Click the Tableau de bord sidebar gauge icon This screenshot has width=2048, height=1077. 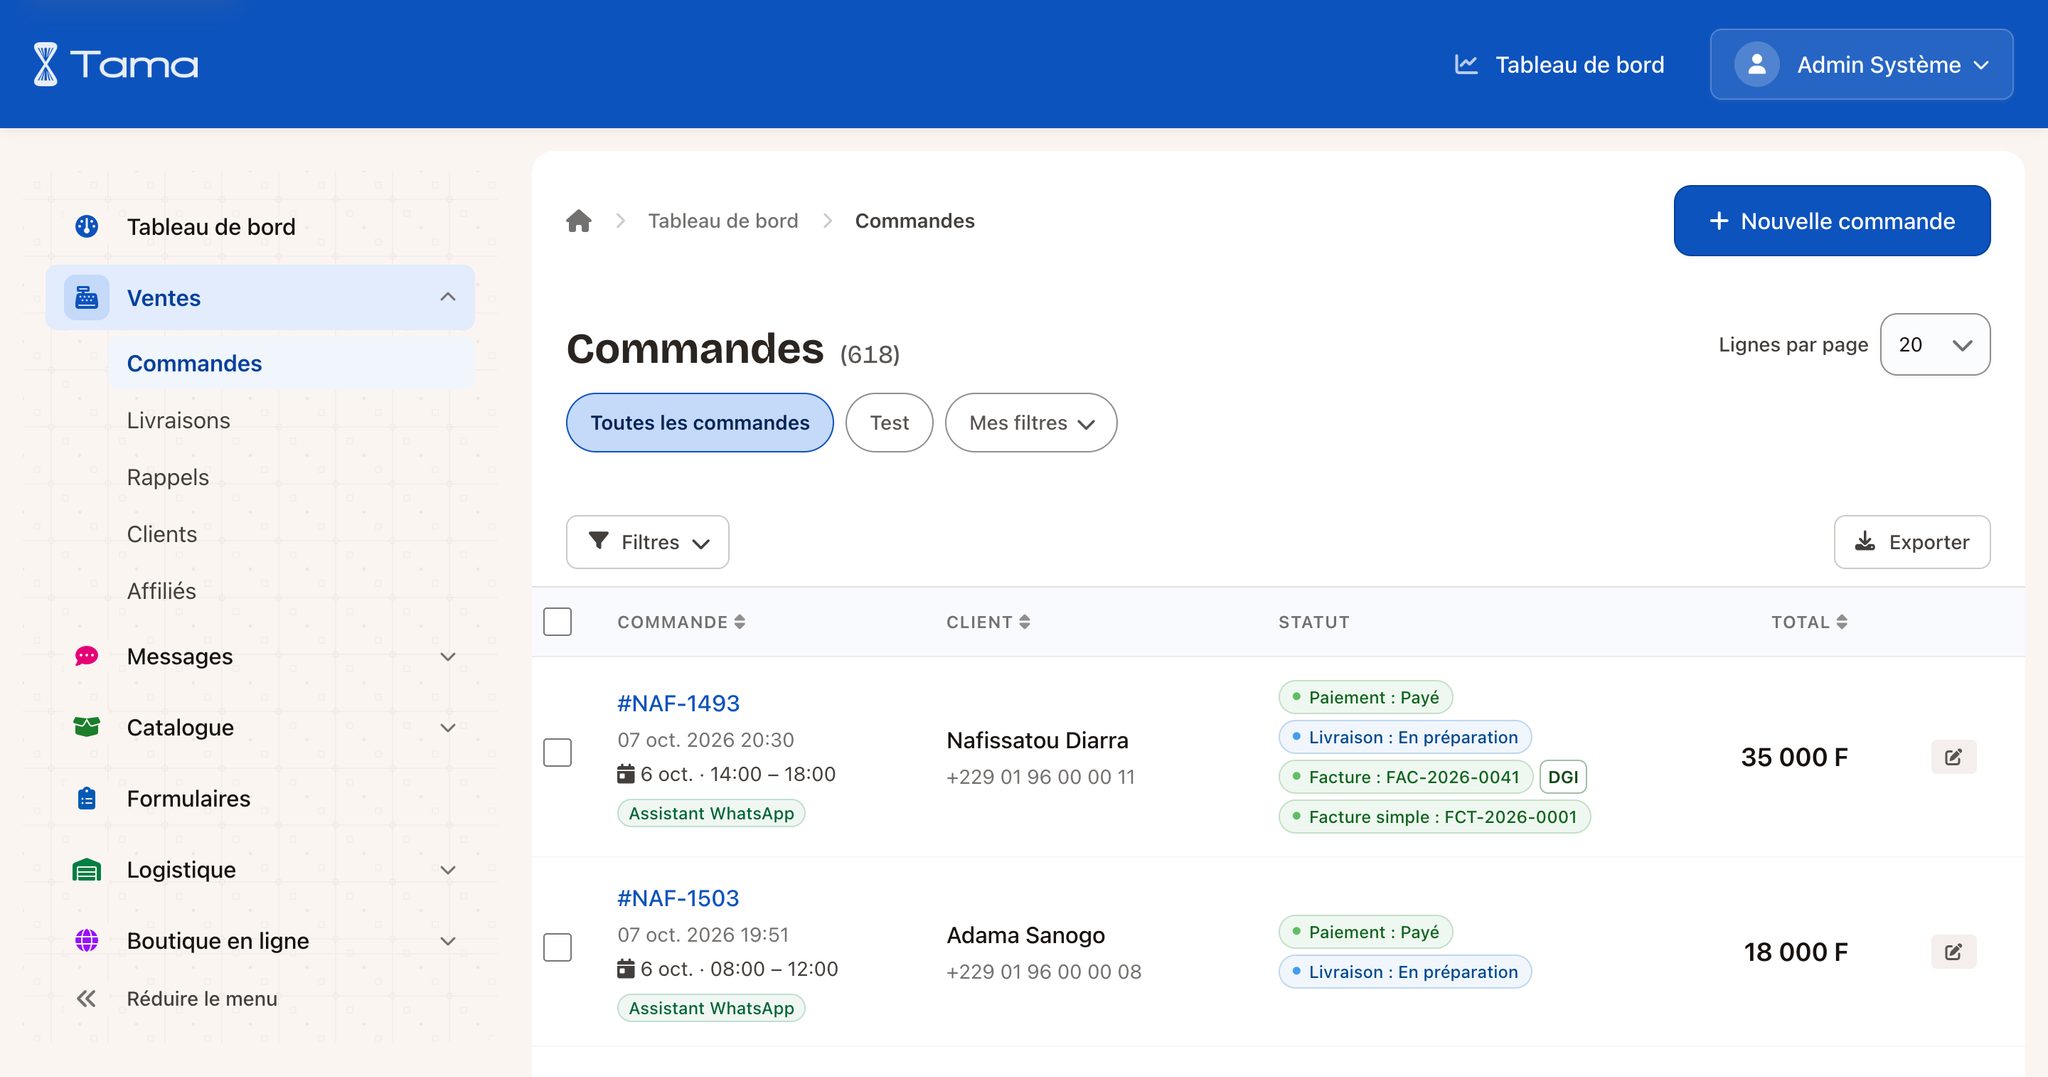tap(87, 227)
